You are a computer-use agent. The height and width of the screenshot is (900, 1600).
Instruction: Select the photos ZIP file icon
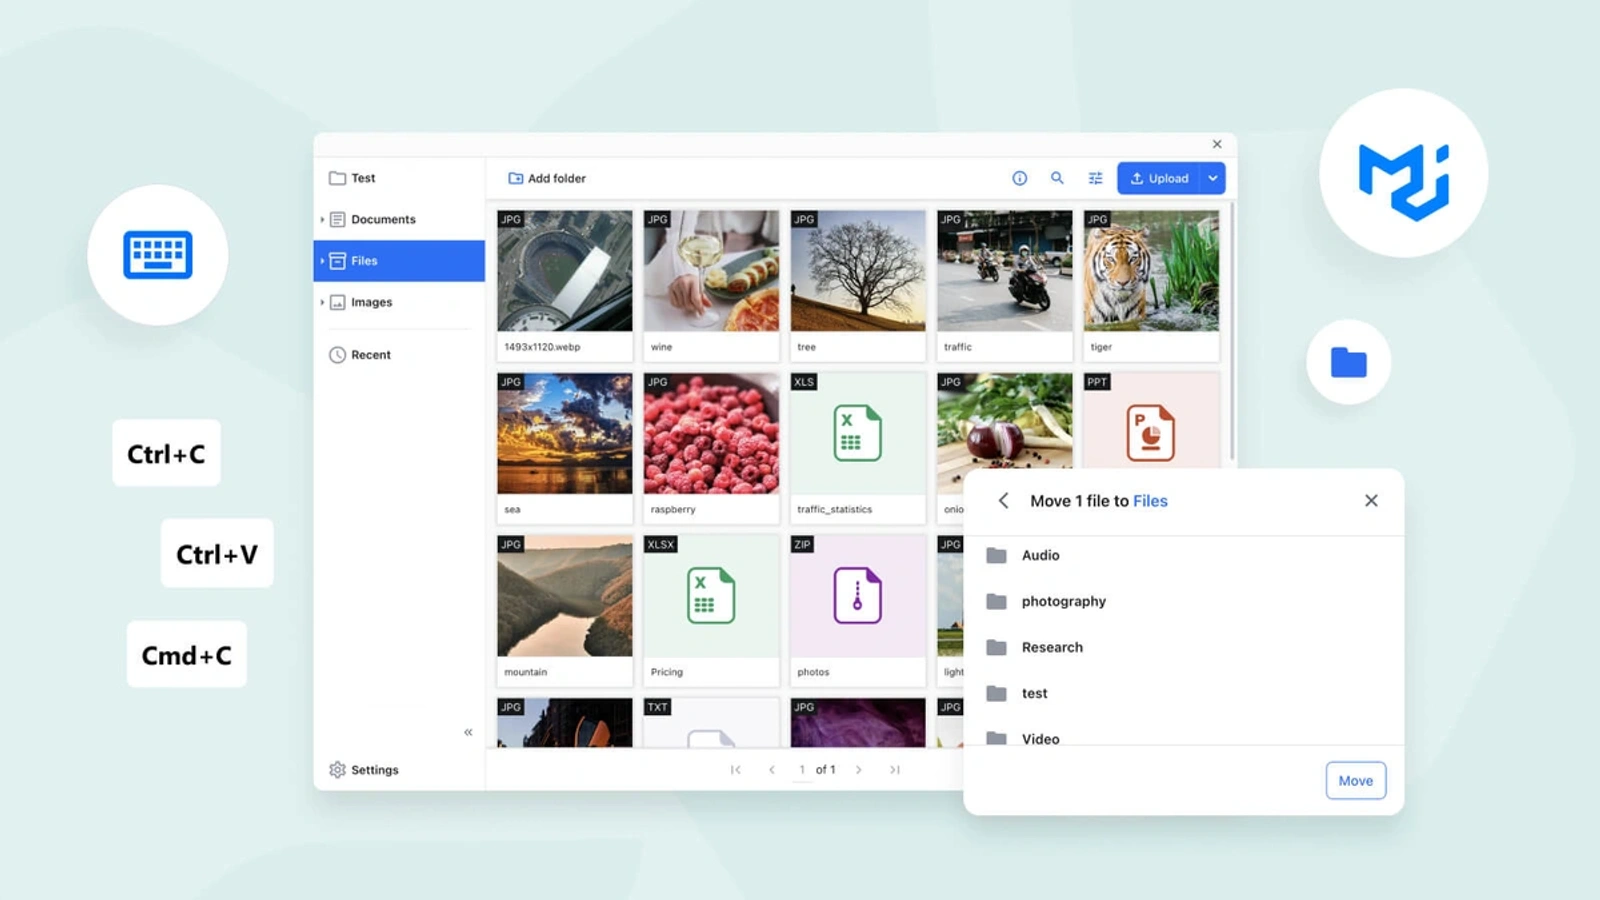click(x=858, y=596)
